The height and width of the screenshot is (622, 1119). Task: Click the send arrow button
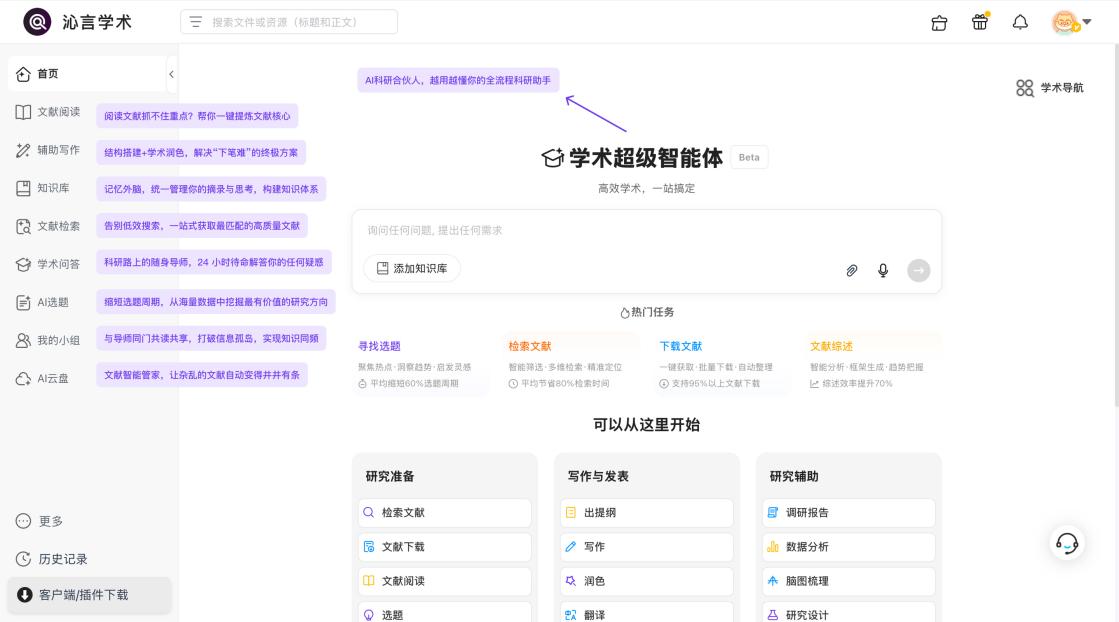click(x=918, y=270)
